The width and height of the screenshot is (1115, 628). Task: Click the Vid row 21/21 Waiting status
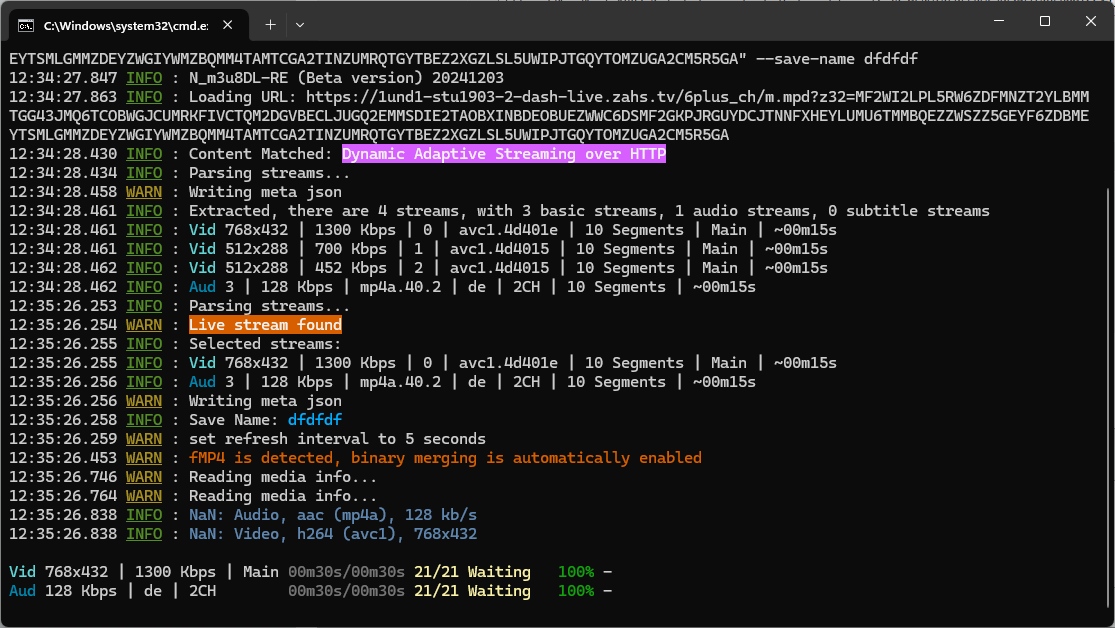coord(471,572)
